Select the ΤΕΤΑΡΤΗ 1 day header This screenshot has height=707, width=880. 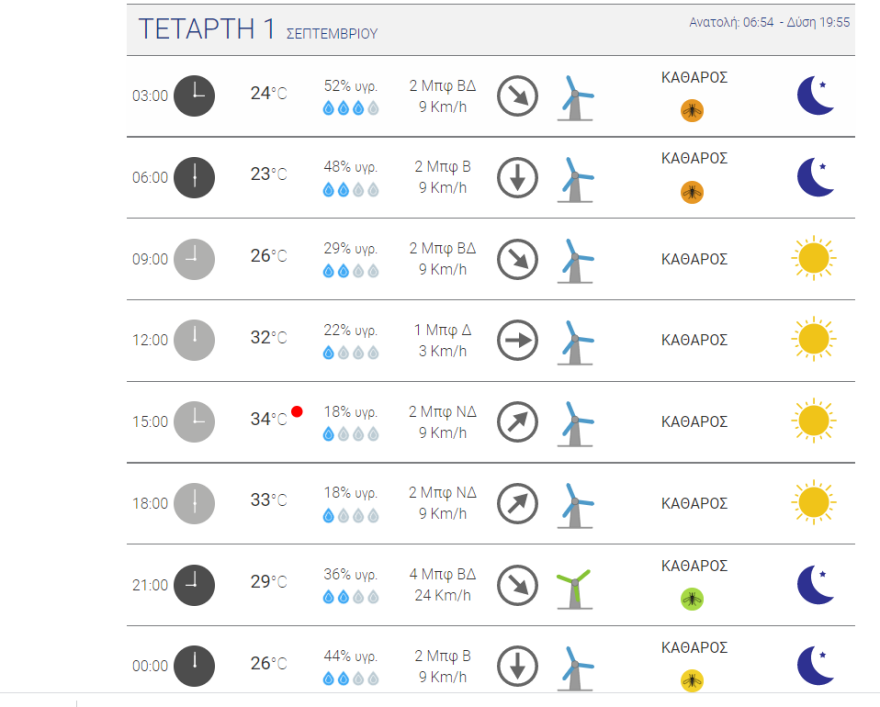207,29
